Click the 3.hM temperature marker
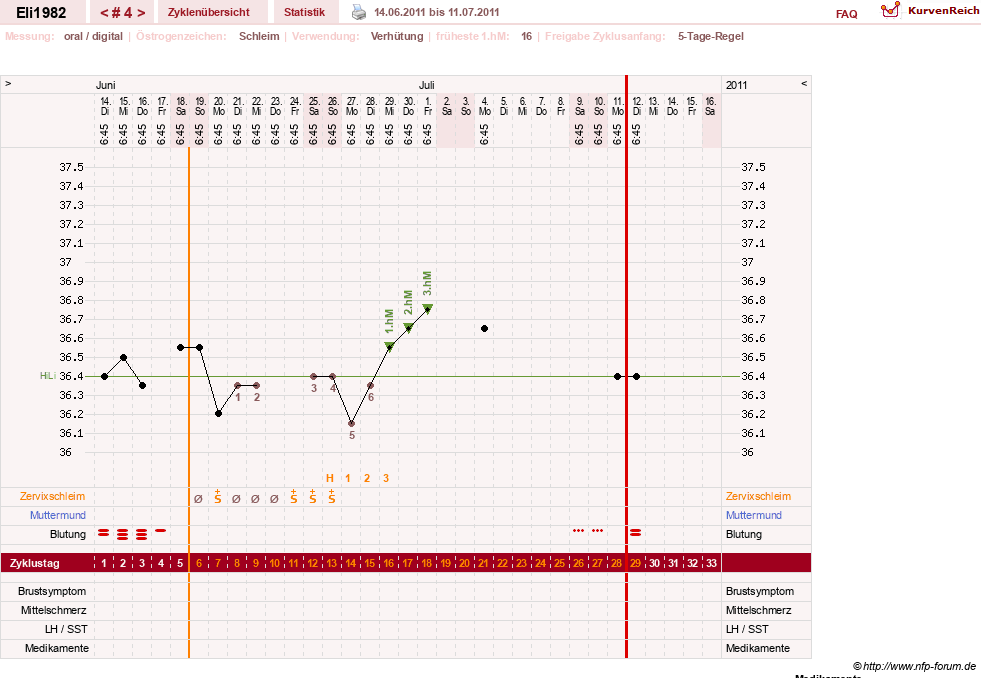 (x=427, y=308)
